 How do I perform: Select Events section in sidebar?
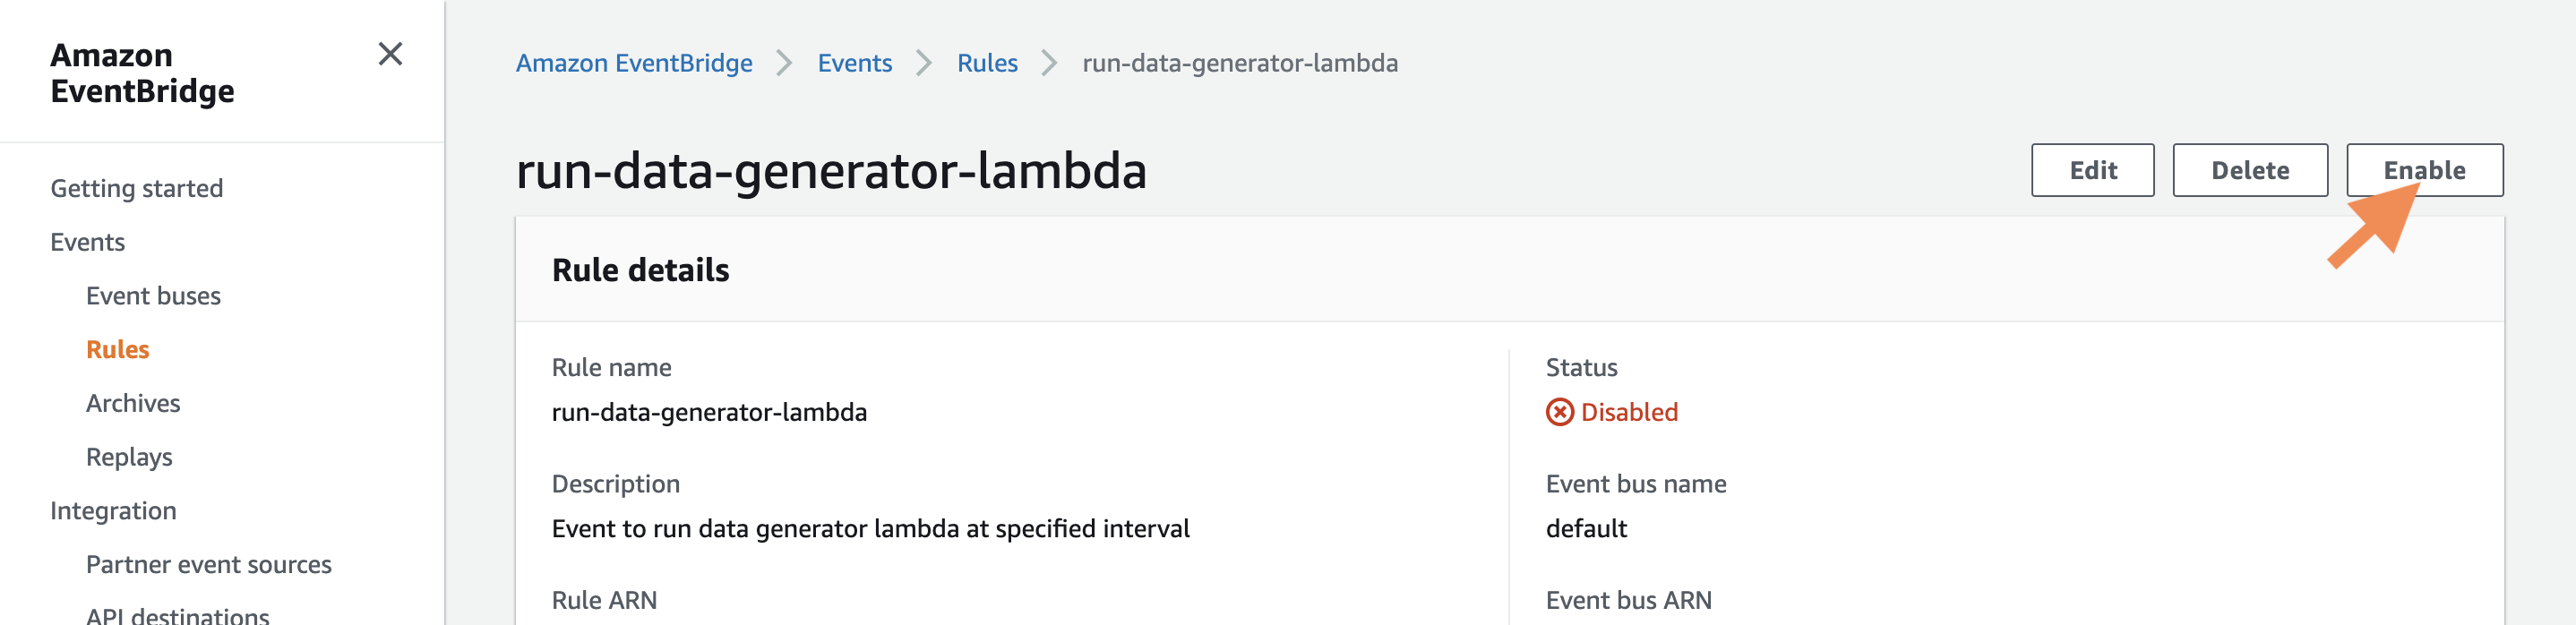(x=88, y=242)
